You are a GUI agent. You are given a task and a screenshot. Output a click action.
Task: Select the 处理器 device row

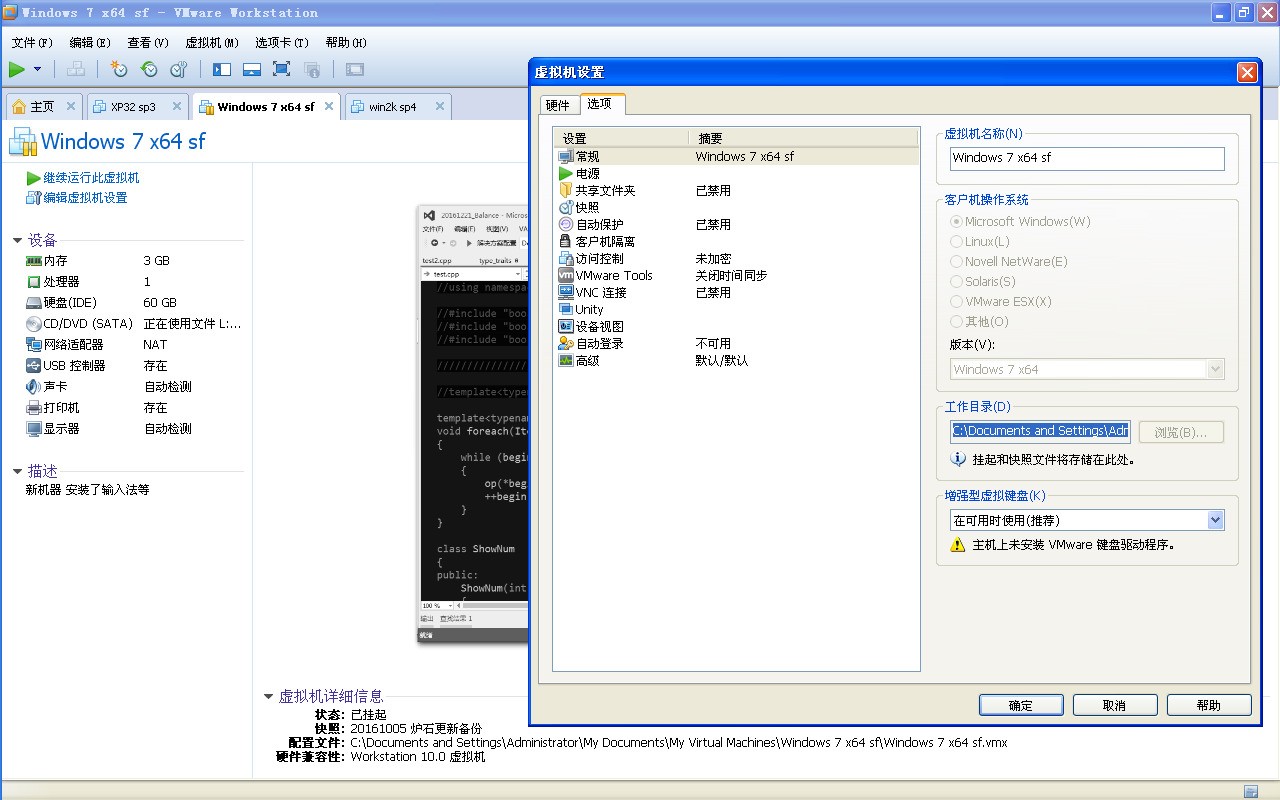click(134, 282)
